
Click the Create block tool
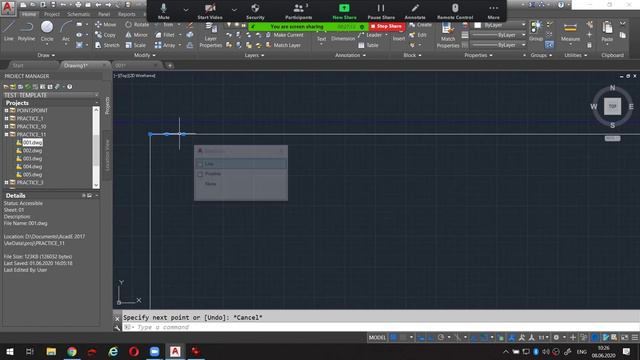(420, 25)
